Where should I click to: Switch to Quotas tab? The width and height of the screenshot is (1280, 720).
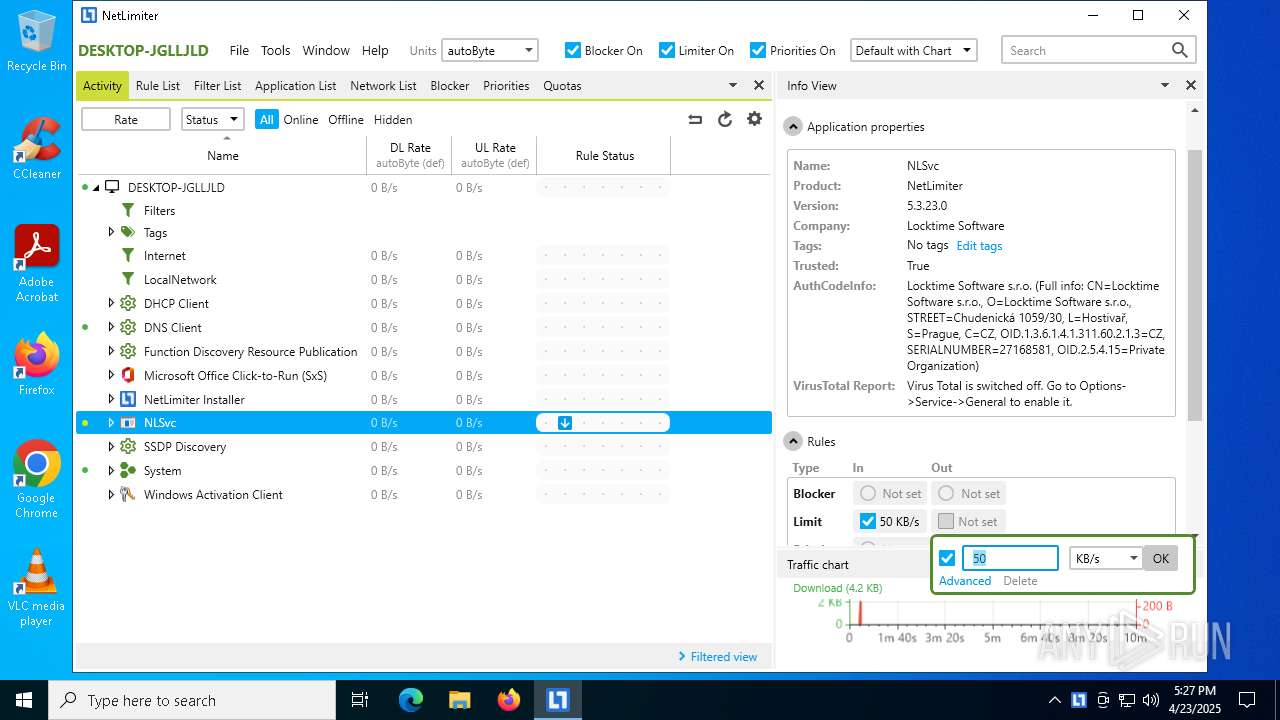tap(562, 86)
